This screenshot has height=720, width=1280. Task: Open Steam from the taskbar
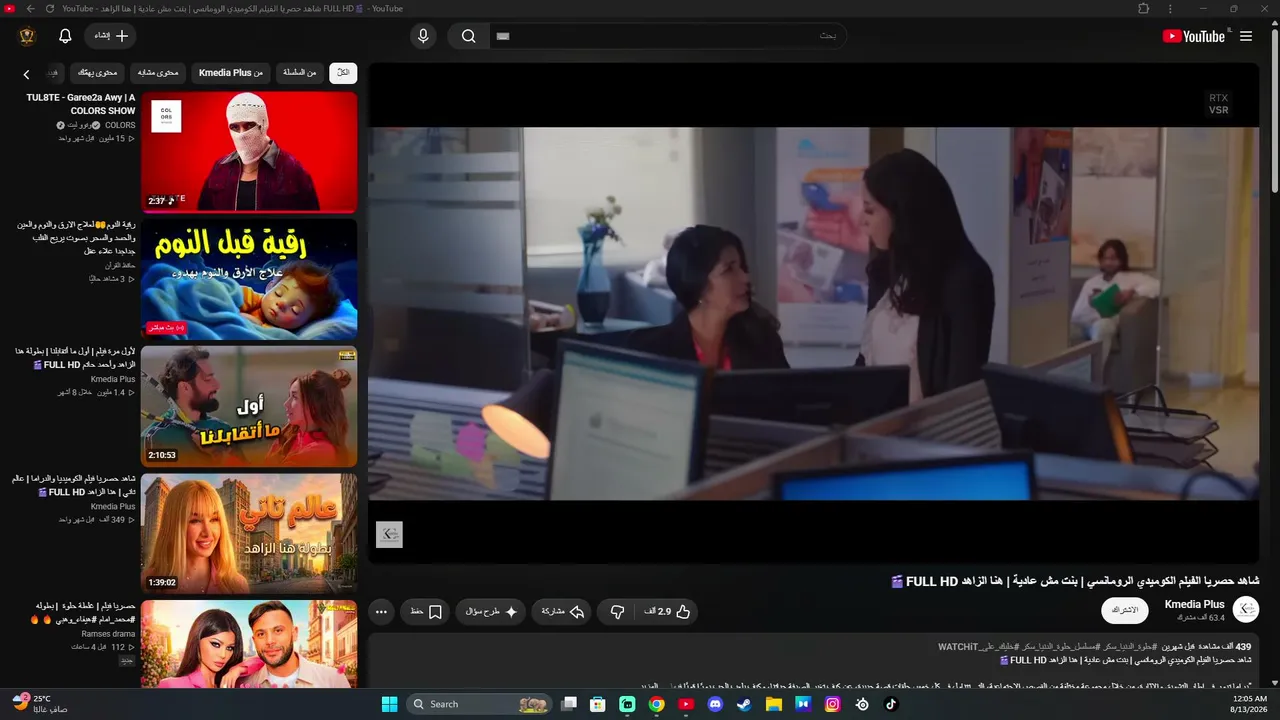point(744,704)
